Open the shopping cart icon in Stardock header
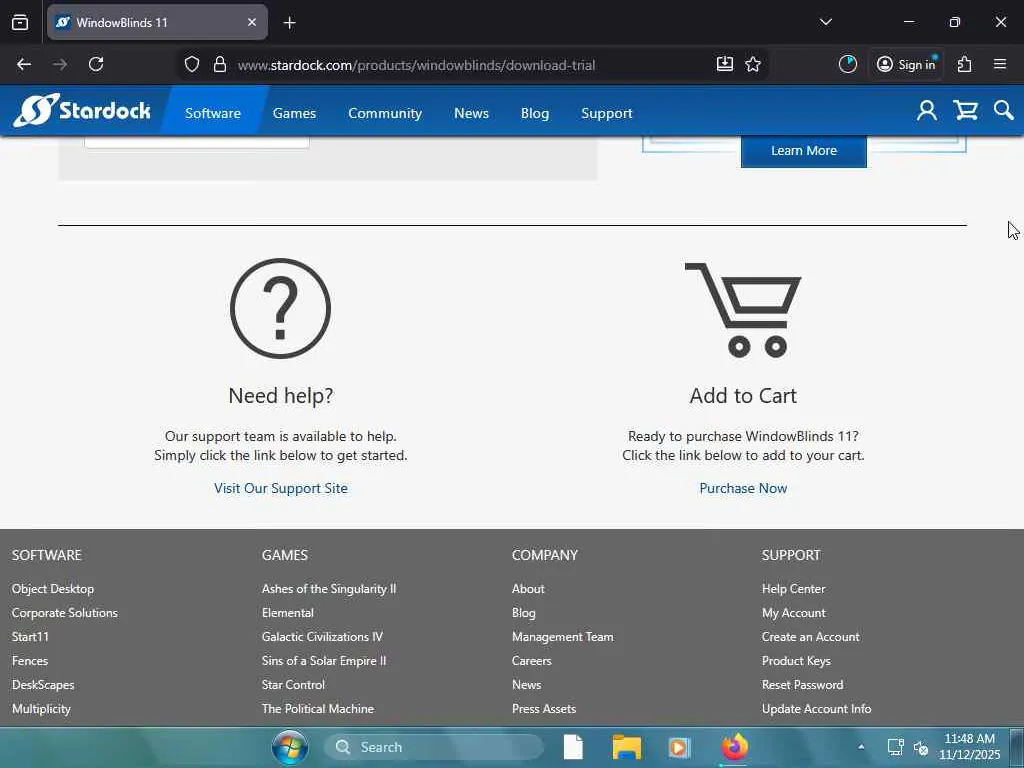The width and height of the screenshot is (1024, 768). coord(965,110)
